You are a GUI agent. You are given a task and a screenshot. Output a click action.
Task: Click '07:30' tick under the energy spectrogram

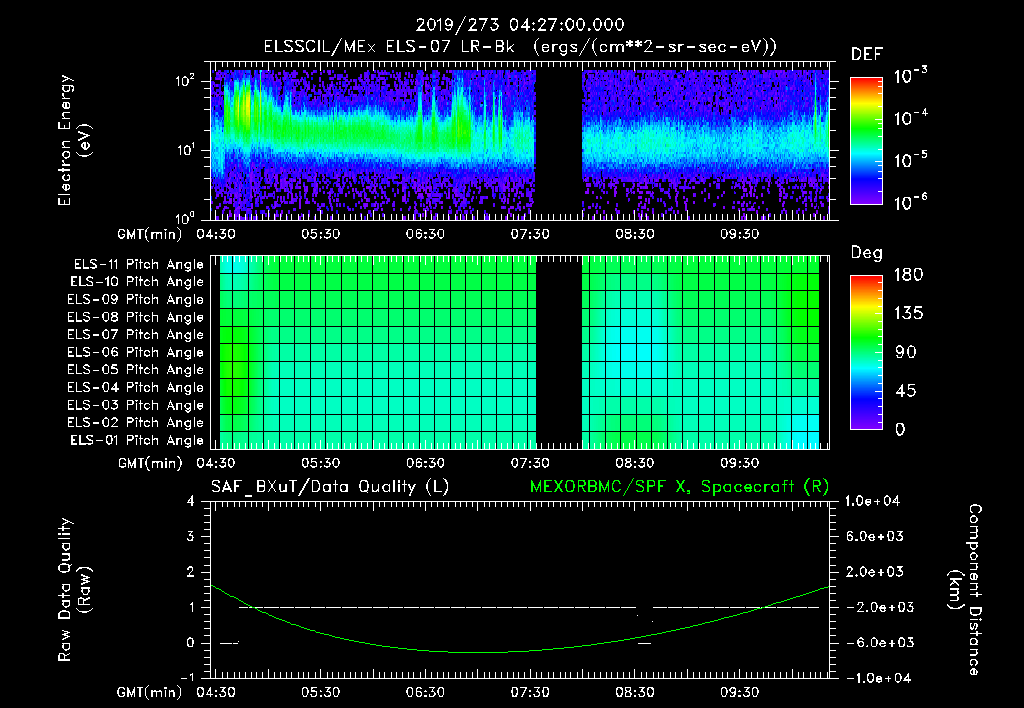[x=530, y=234]
